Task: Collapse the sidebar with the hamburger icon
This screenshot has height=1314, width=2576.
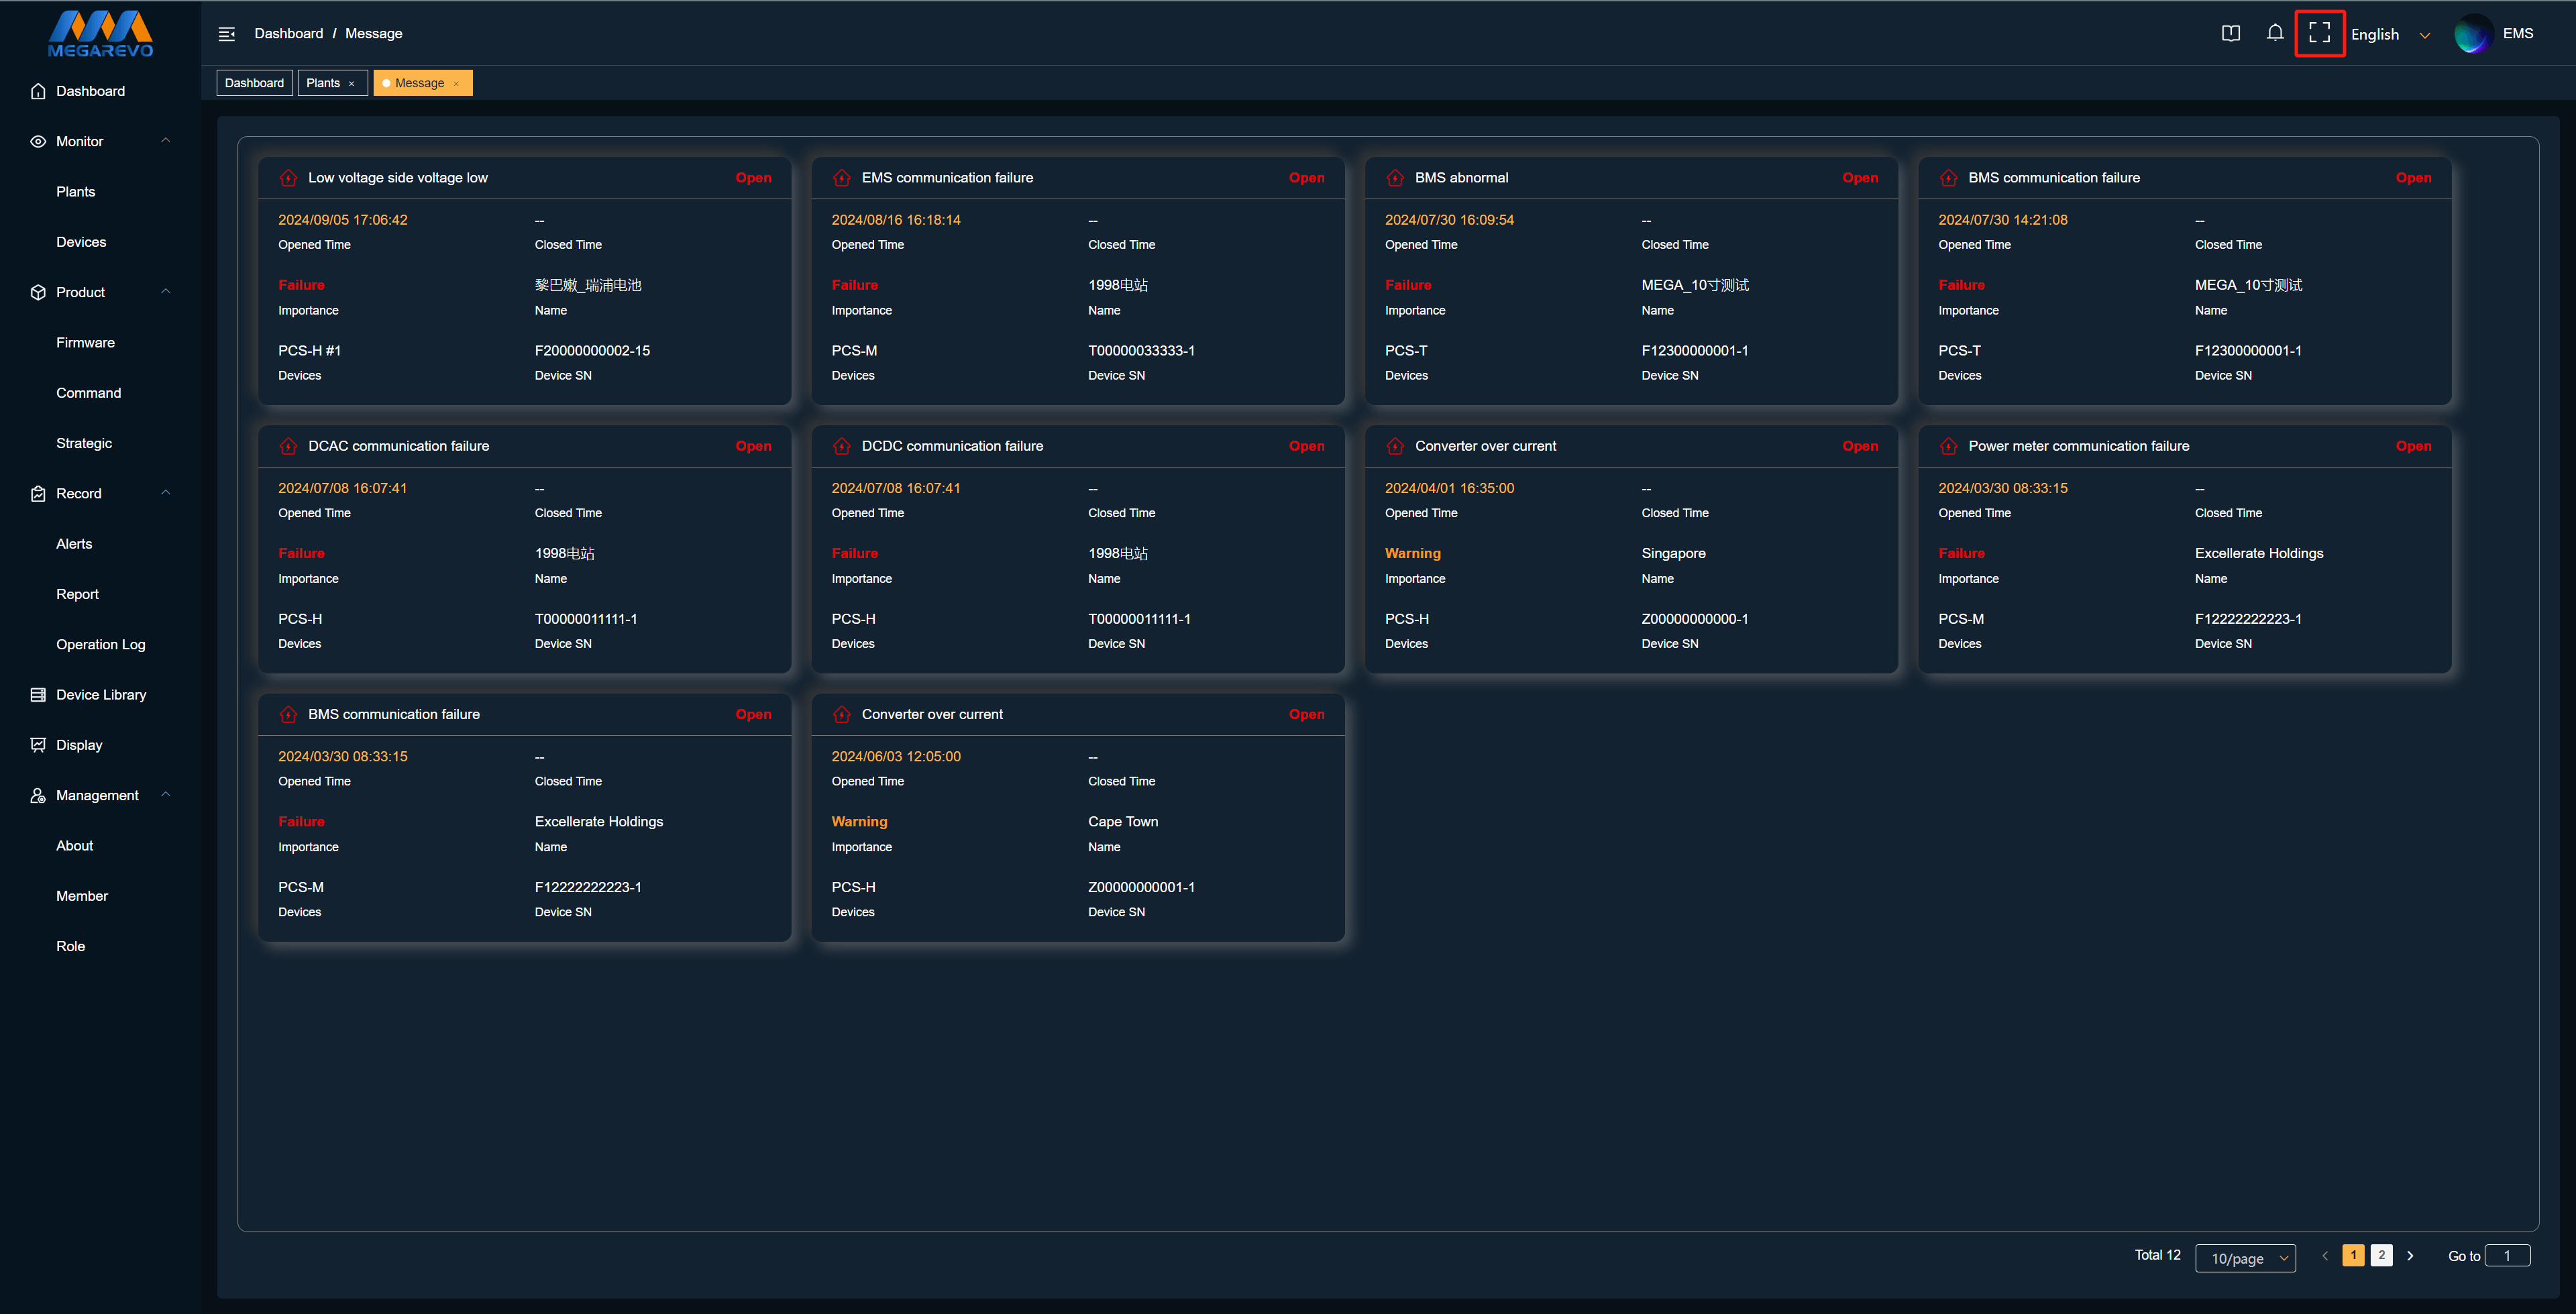Action: pos(227,34)
